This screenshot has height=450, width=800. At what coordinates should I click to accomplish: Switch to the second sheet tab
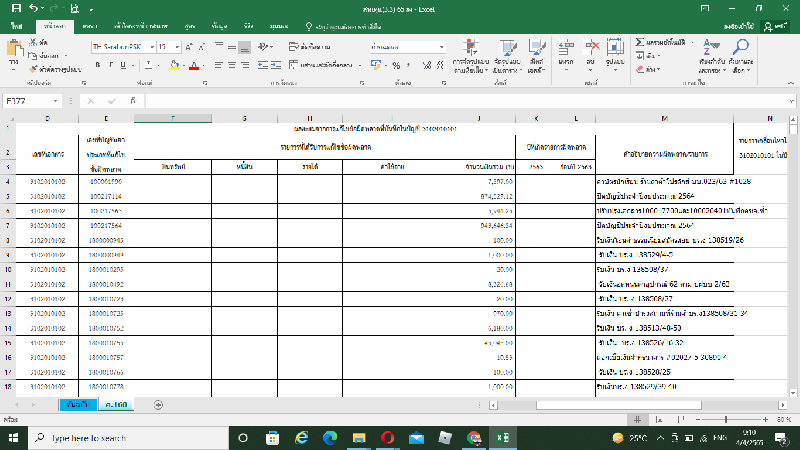pyautogui.click(x=116, y=404)
